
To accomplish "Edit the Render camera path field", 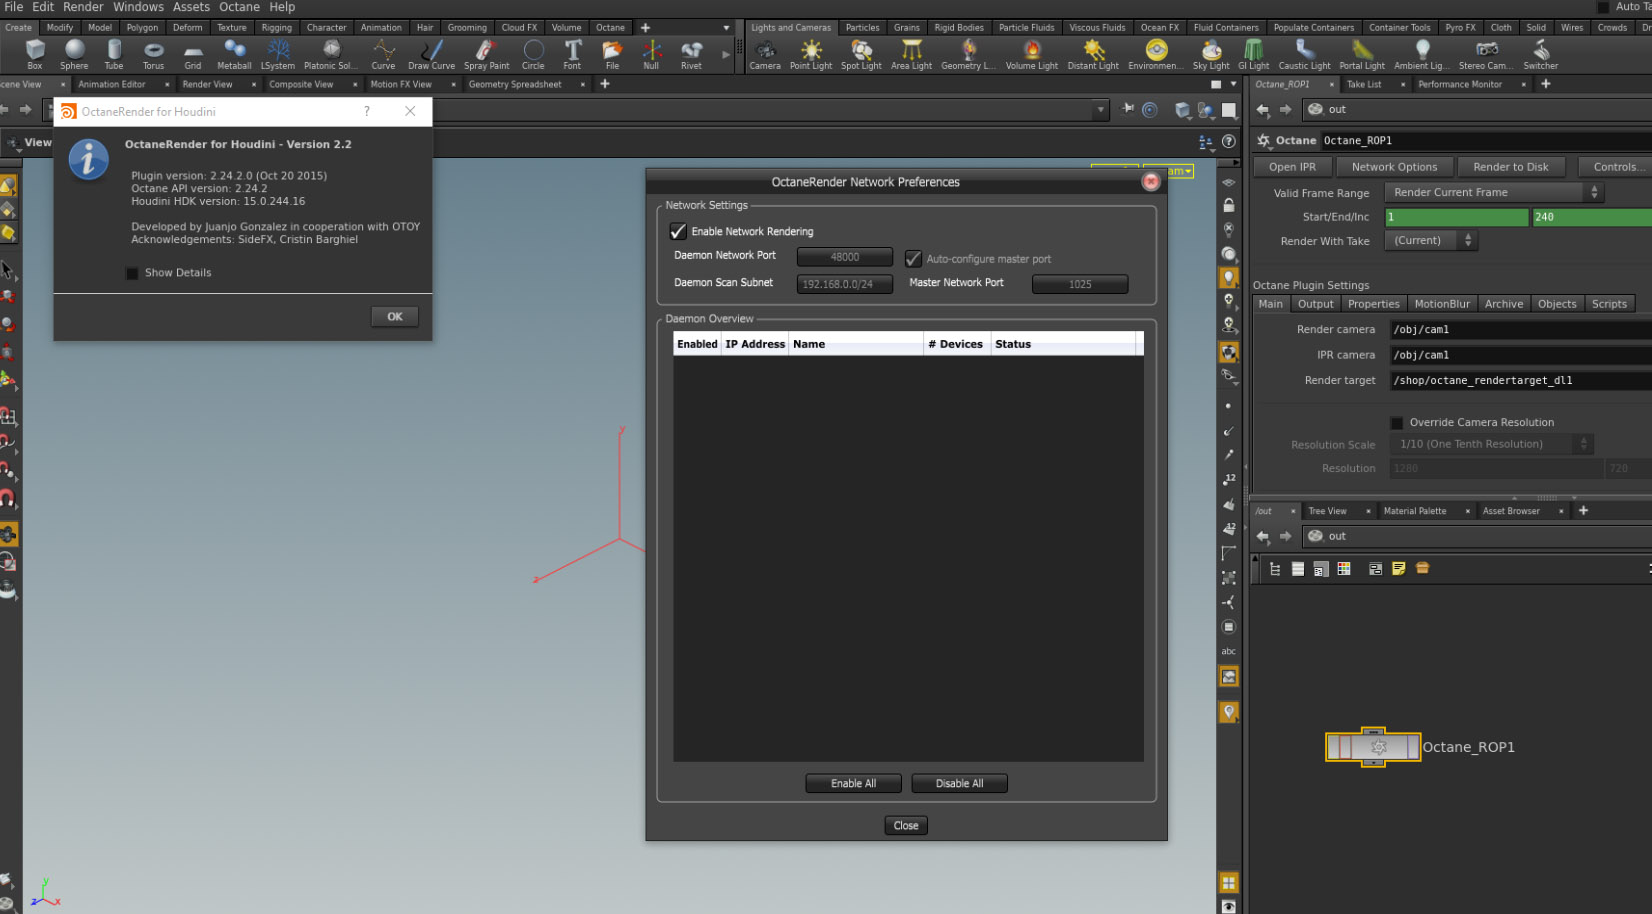I will click(1520, 329).
